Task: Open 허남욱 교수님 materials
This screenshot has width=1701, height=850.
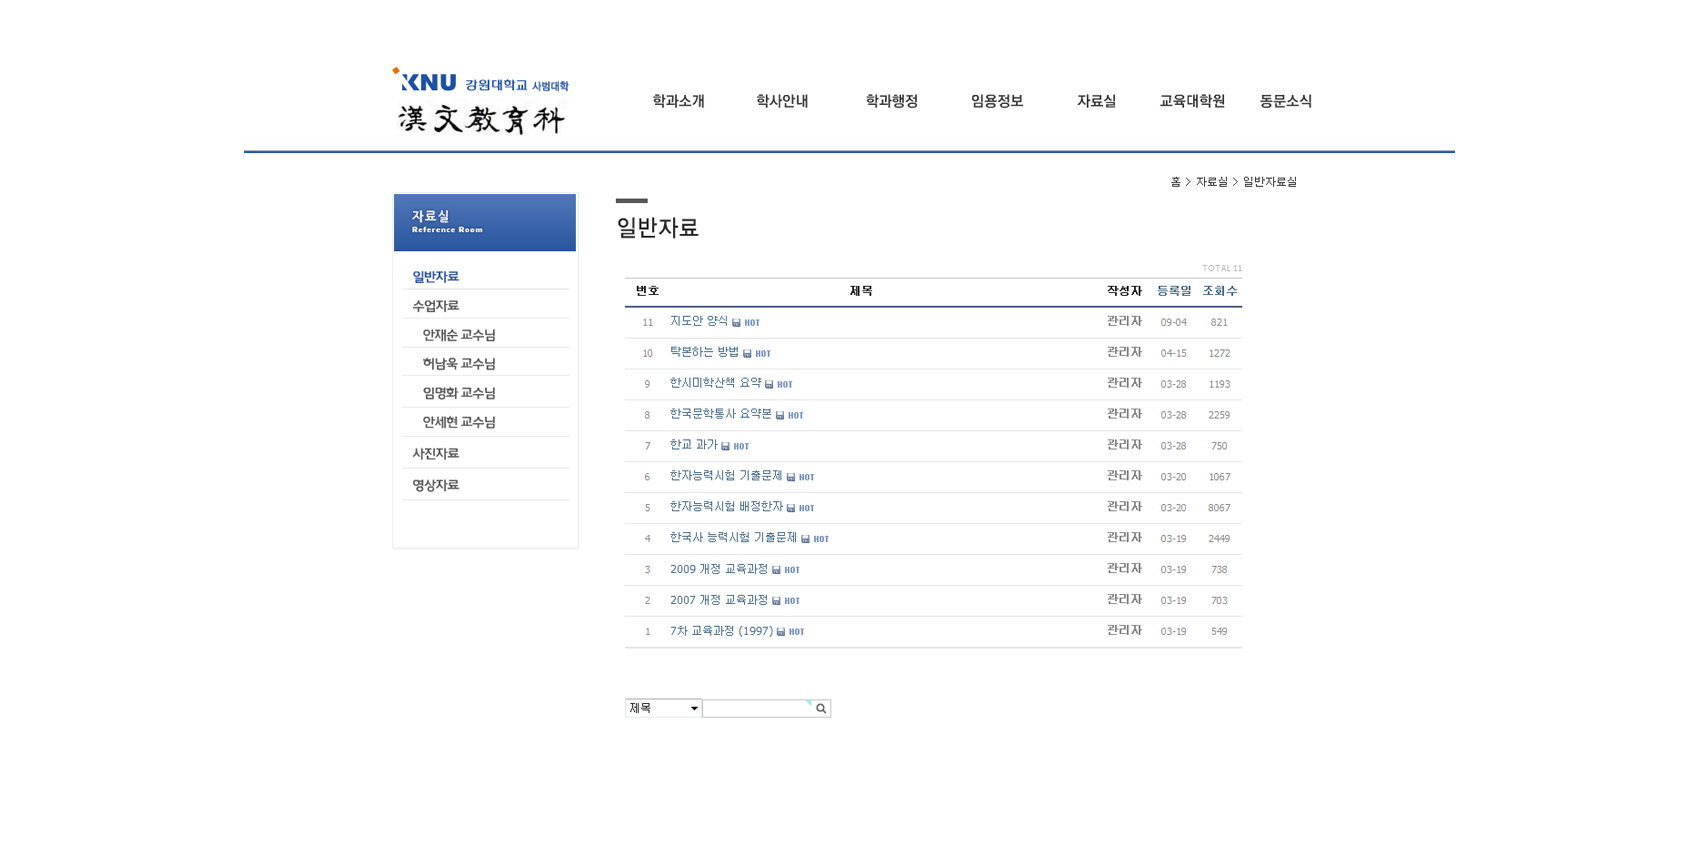Action: [x=459, y=364]
